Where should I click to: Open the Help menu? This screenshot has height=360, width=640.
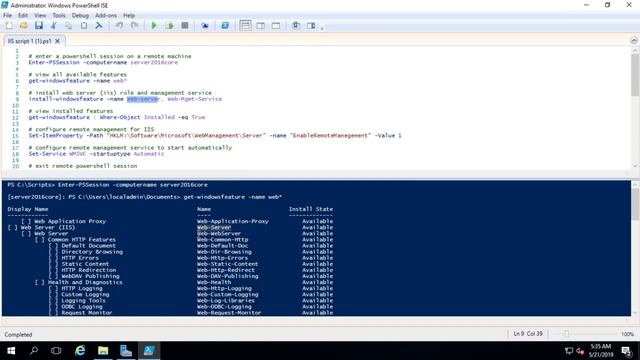point(129,15)
